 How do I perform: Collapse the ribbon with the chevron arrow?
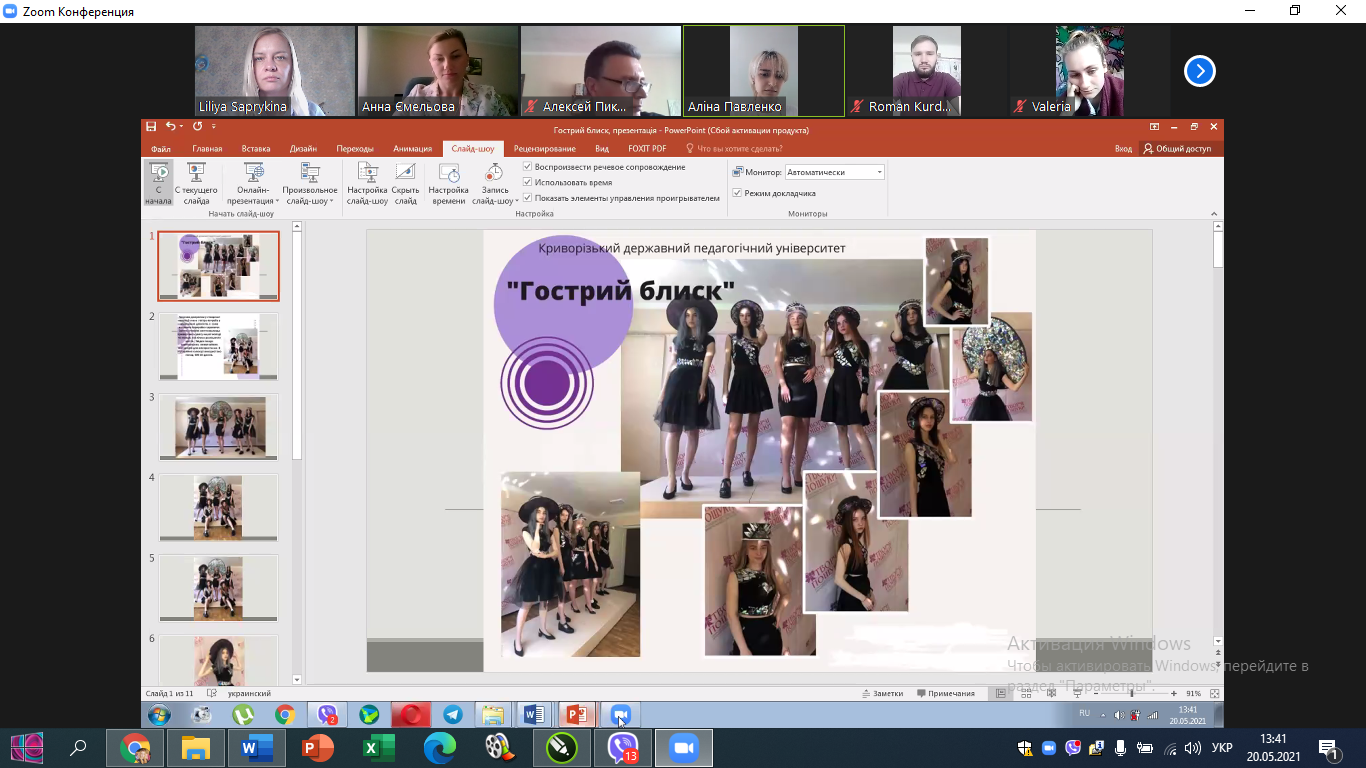(x=1214, y=213)
